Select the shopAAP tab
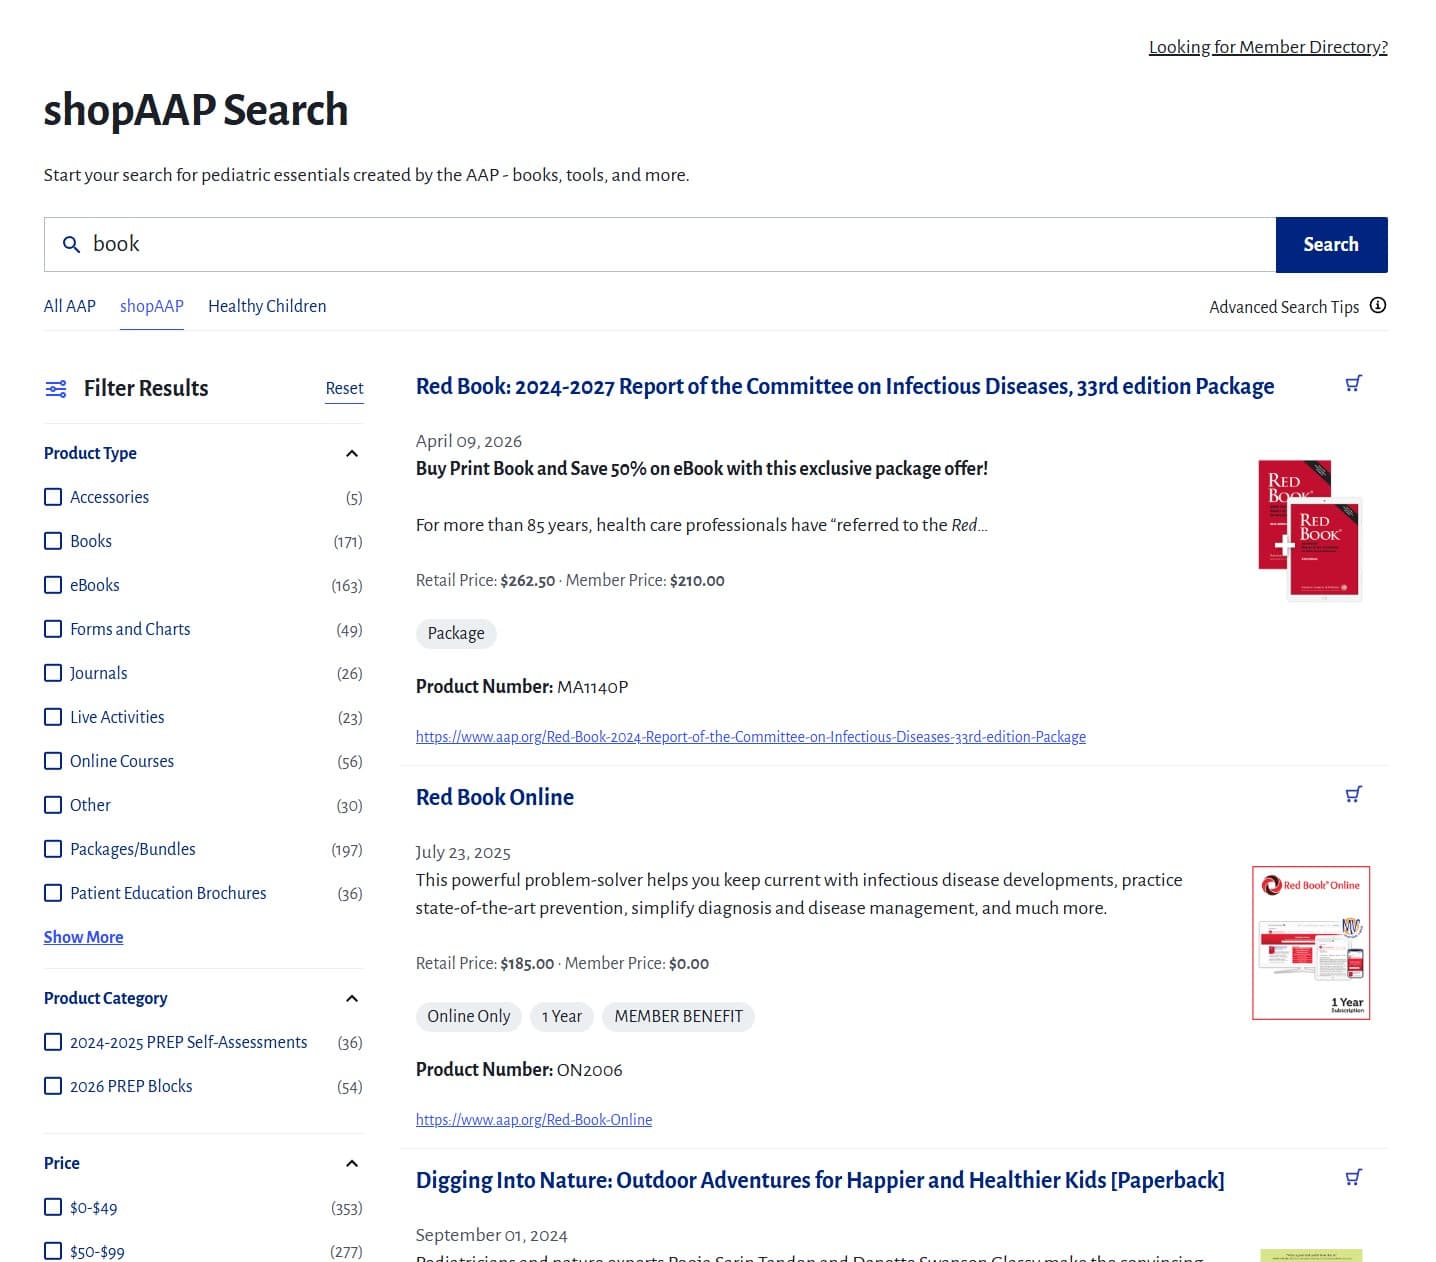This screenshot has width=1436, height=1262. click(x=152, y=306)
